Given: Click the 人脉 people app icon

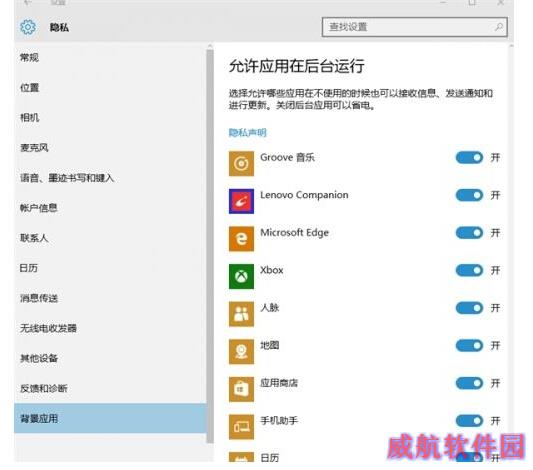Looking at the screenshot, I should (241, 314).
